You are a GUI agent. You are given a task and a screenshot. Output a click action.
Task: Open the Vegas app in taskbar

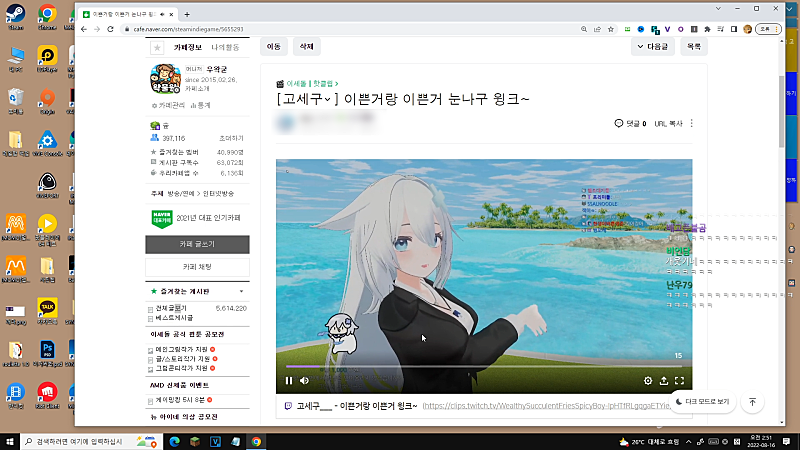click(x=215, y=442)
